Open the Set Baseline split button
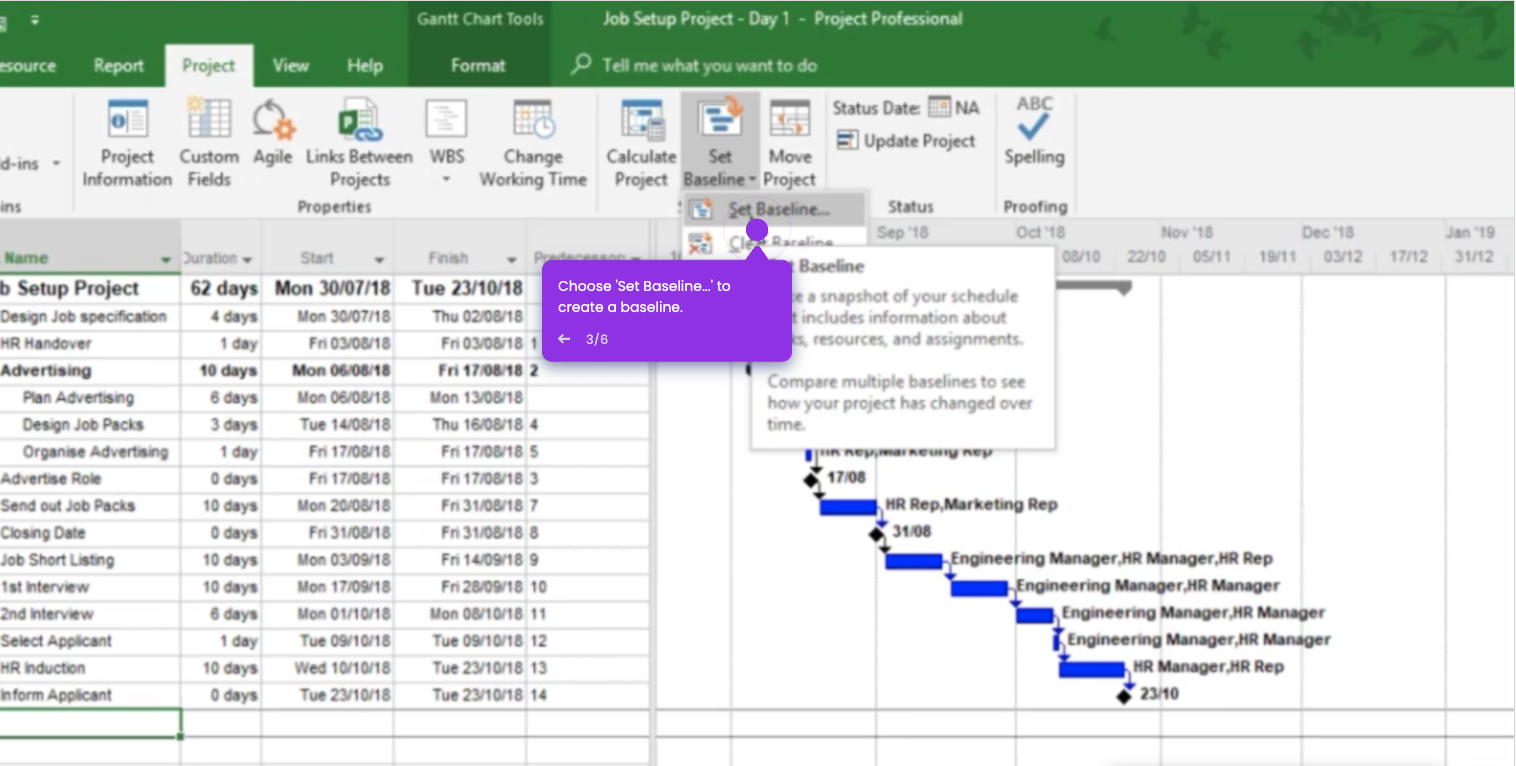Image resolution: width=1516 pixels, height=766 pixels. point(720,143)
